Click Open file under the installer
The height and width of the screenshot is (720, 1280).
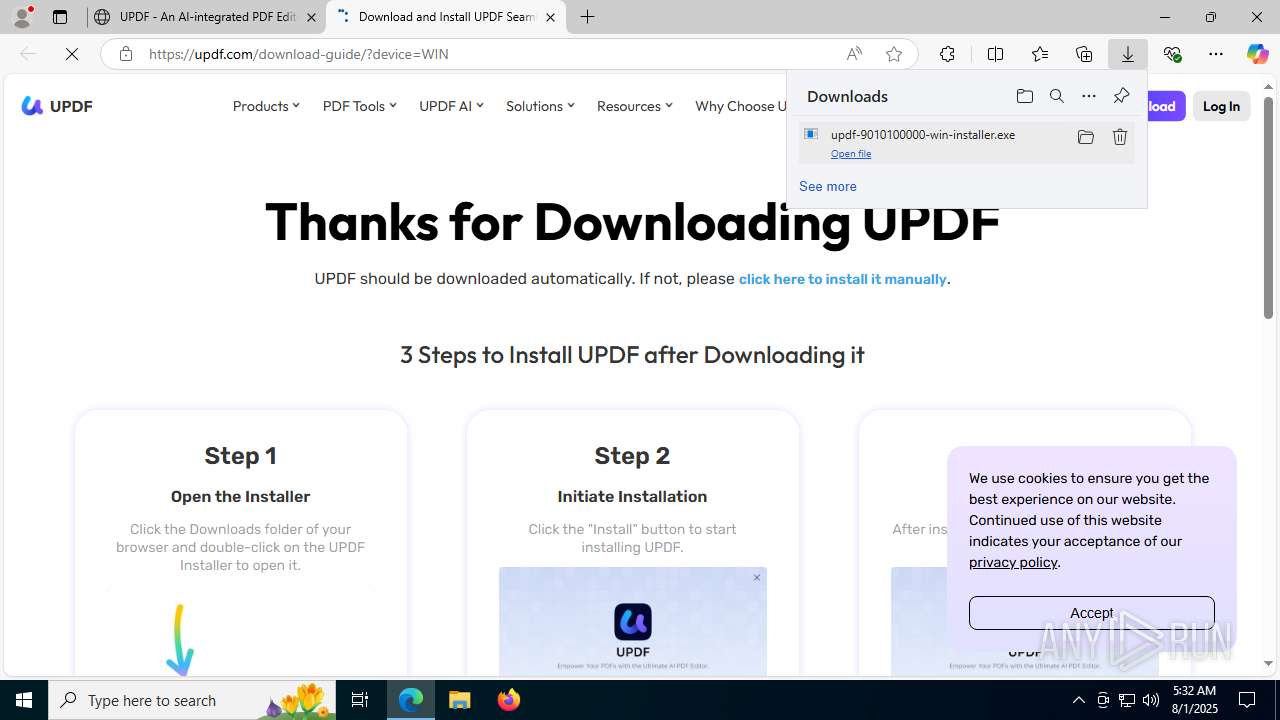pos(851,154)
